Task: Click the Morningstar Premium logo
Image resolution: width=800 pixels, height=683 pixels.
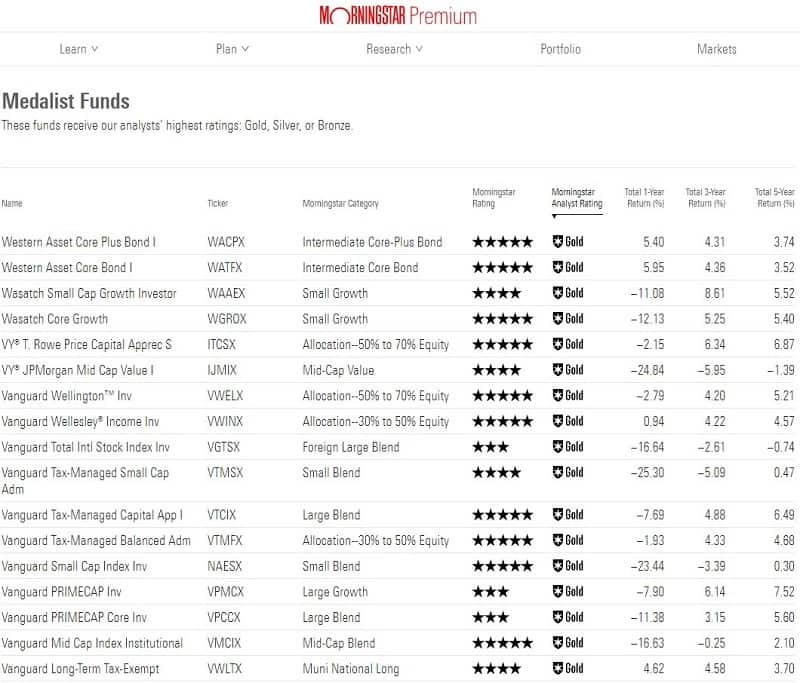Action: coord(398,15)
